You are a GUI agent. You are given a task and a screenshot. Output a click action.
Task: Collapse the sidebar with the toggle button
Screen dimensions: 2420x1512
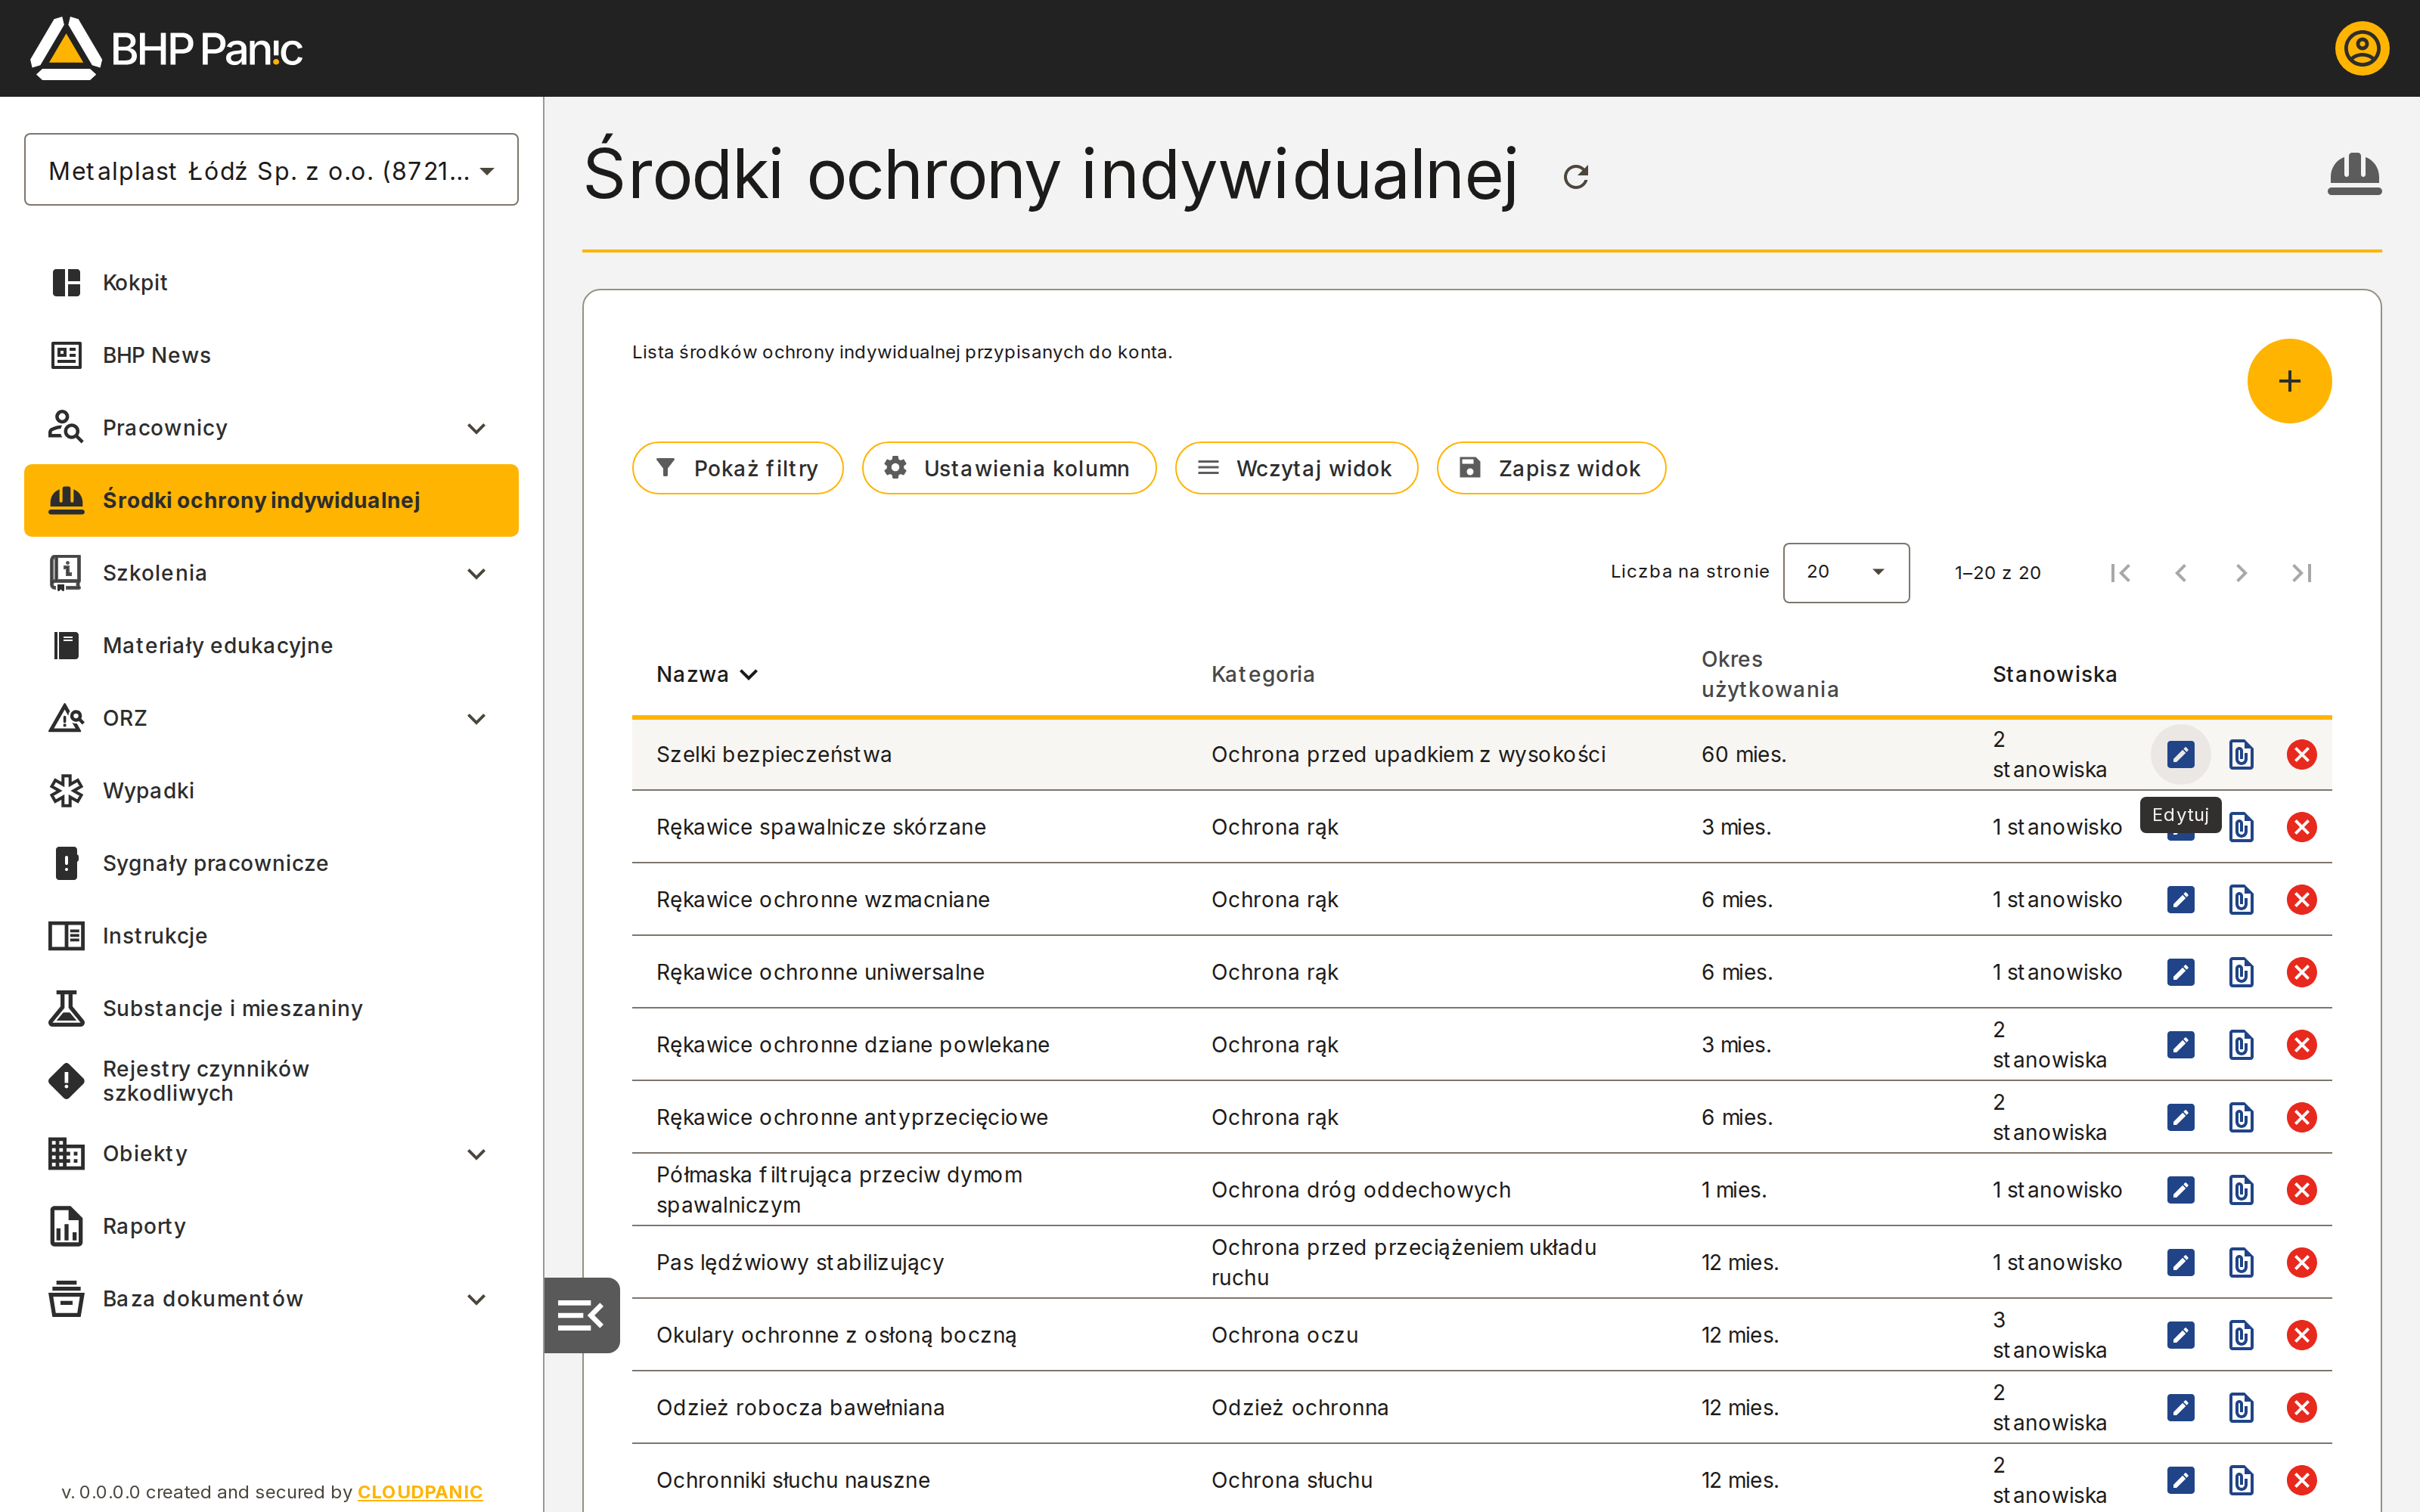click(x=582, y=1315)
